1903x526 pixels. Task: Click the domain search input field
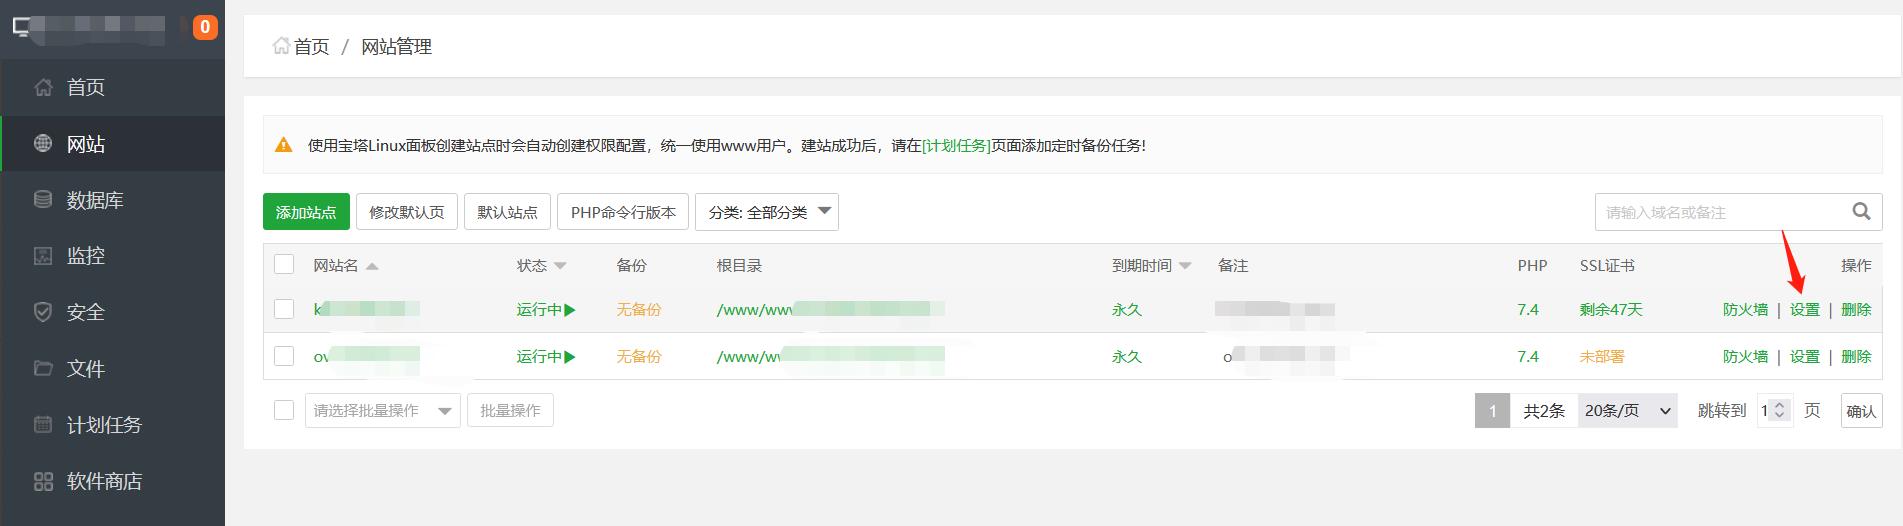pos(1720,212)
